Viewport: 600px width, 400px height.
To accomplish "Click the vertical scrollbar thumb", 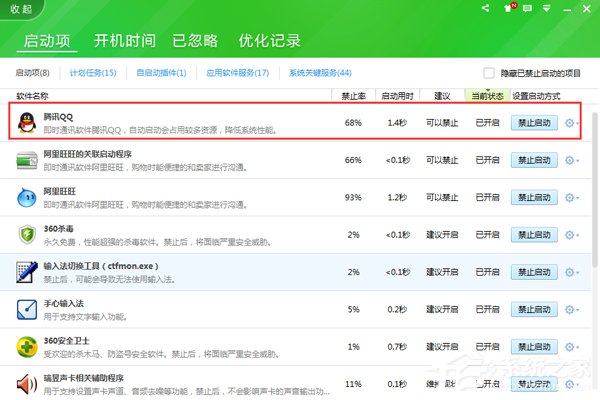I will (596, 189).
